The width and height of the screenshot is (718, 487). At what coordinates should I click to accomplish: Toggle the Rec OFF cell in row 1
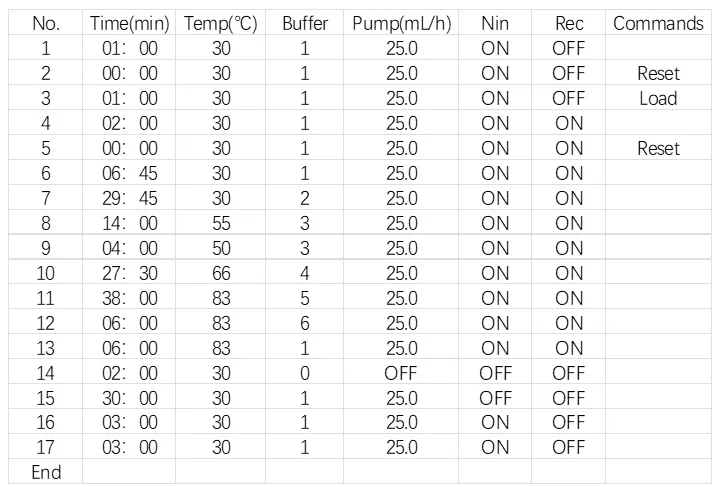[569, 48]
